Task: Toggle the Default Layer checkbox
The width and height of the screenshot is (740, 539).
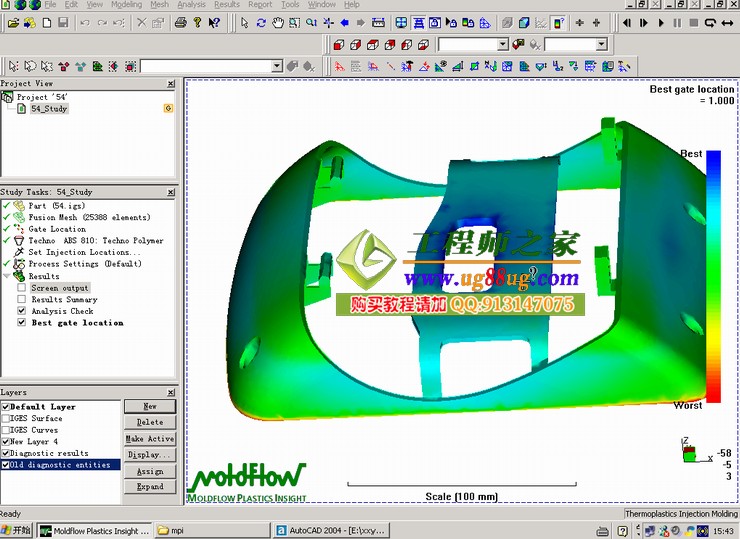Action: pos(6,406)
